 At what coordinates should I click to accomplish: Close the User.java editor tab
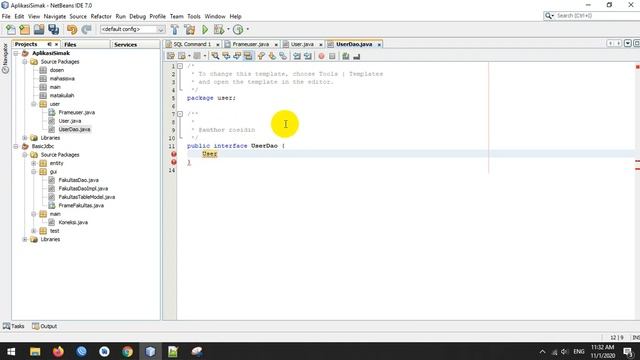pyautogui.click(x=321, y=44)
